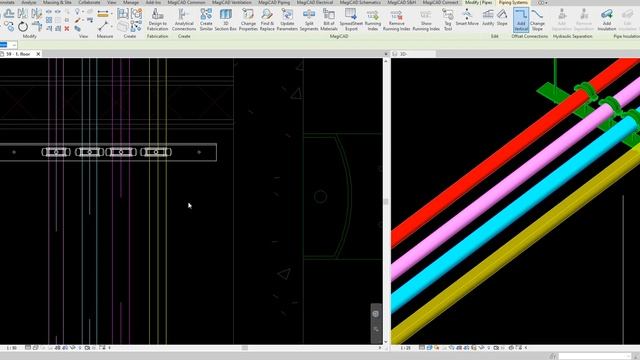Open the Analyze ribbon tab
640x360 pixels.
(x=29, y=2)
